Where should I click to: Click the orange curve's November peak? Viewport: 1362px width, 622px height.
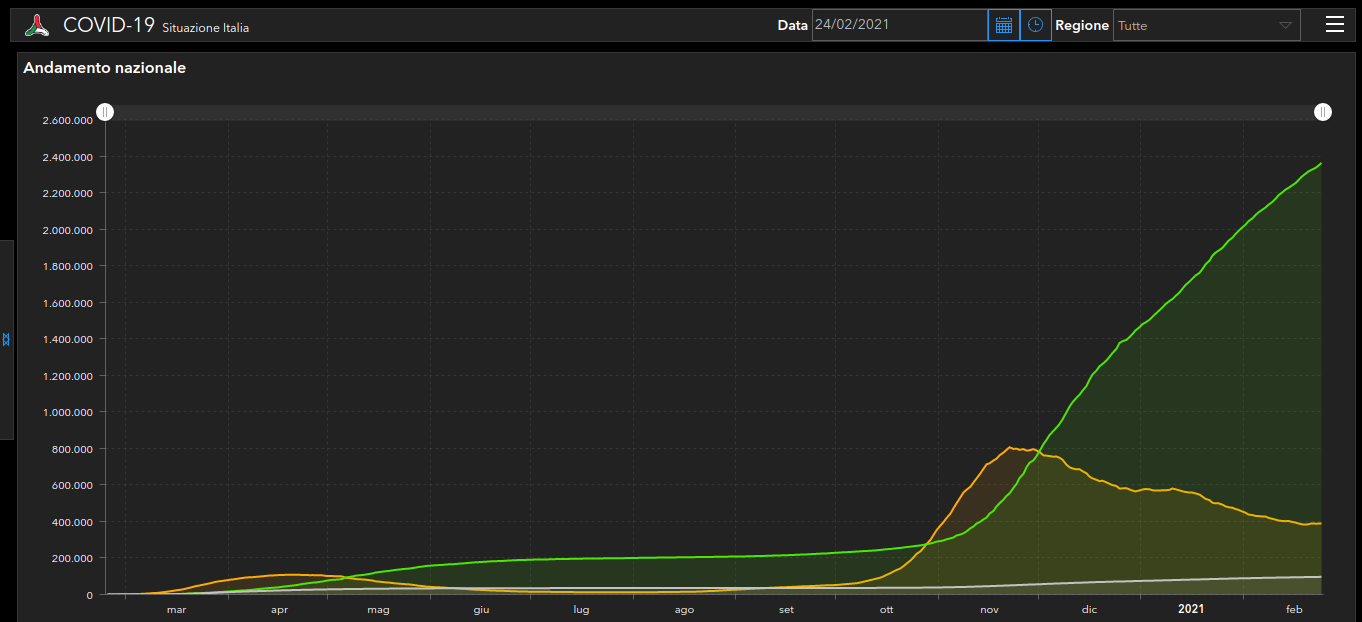1009,447
